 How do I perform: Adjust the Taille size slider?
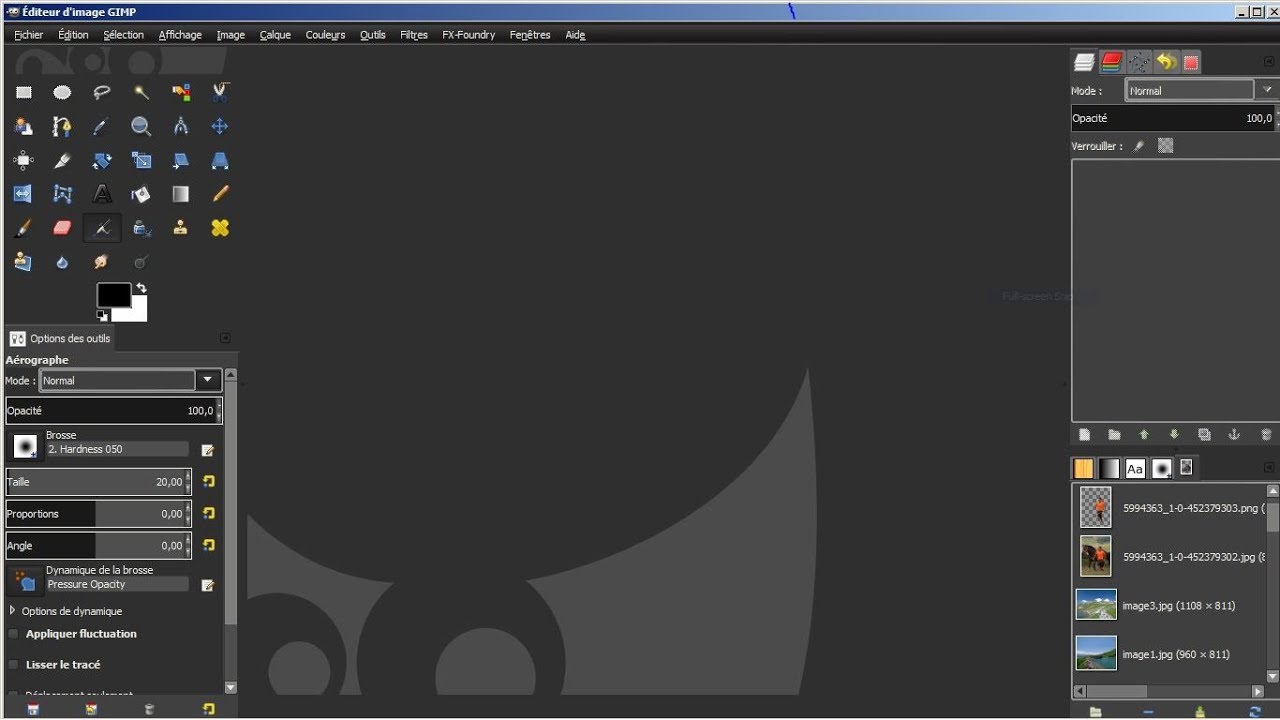click(x=99, y=482)
